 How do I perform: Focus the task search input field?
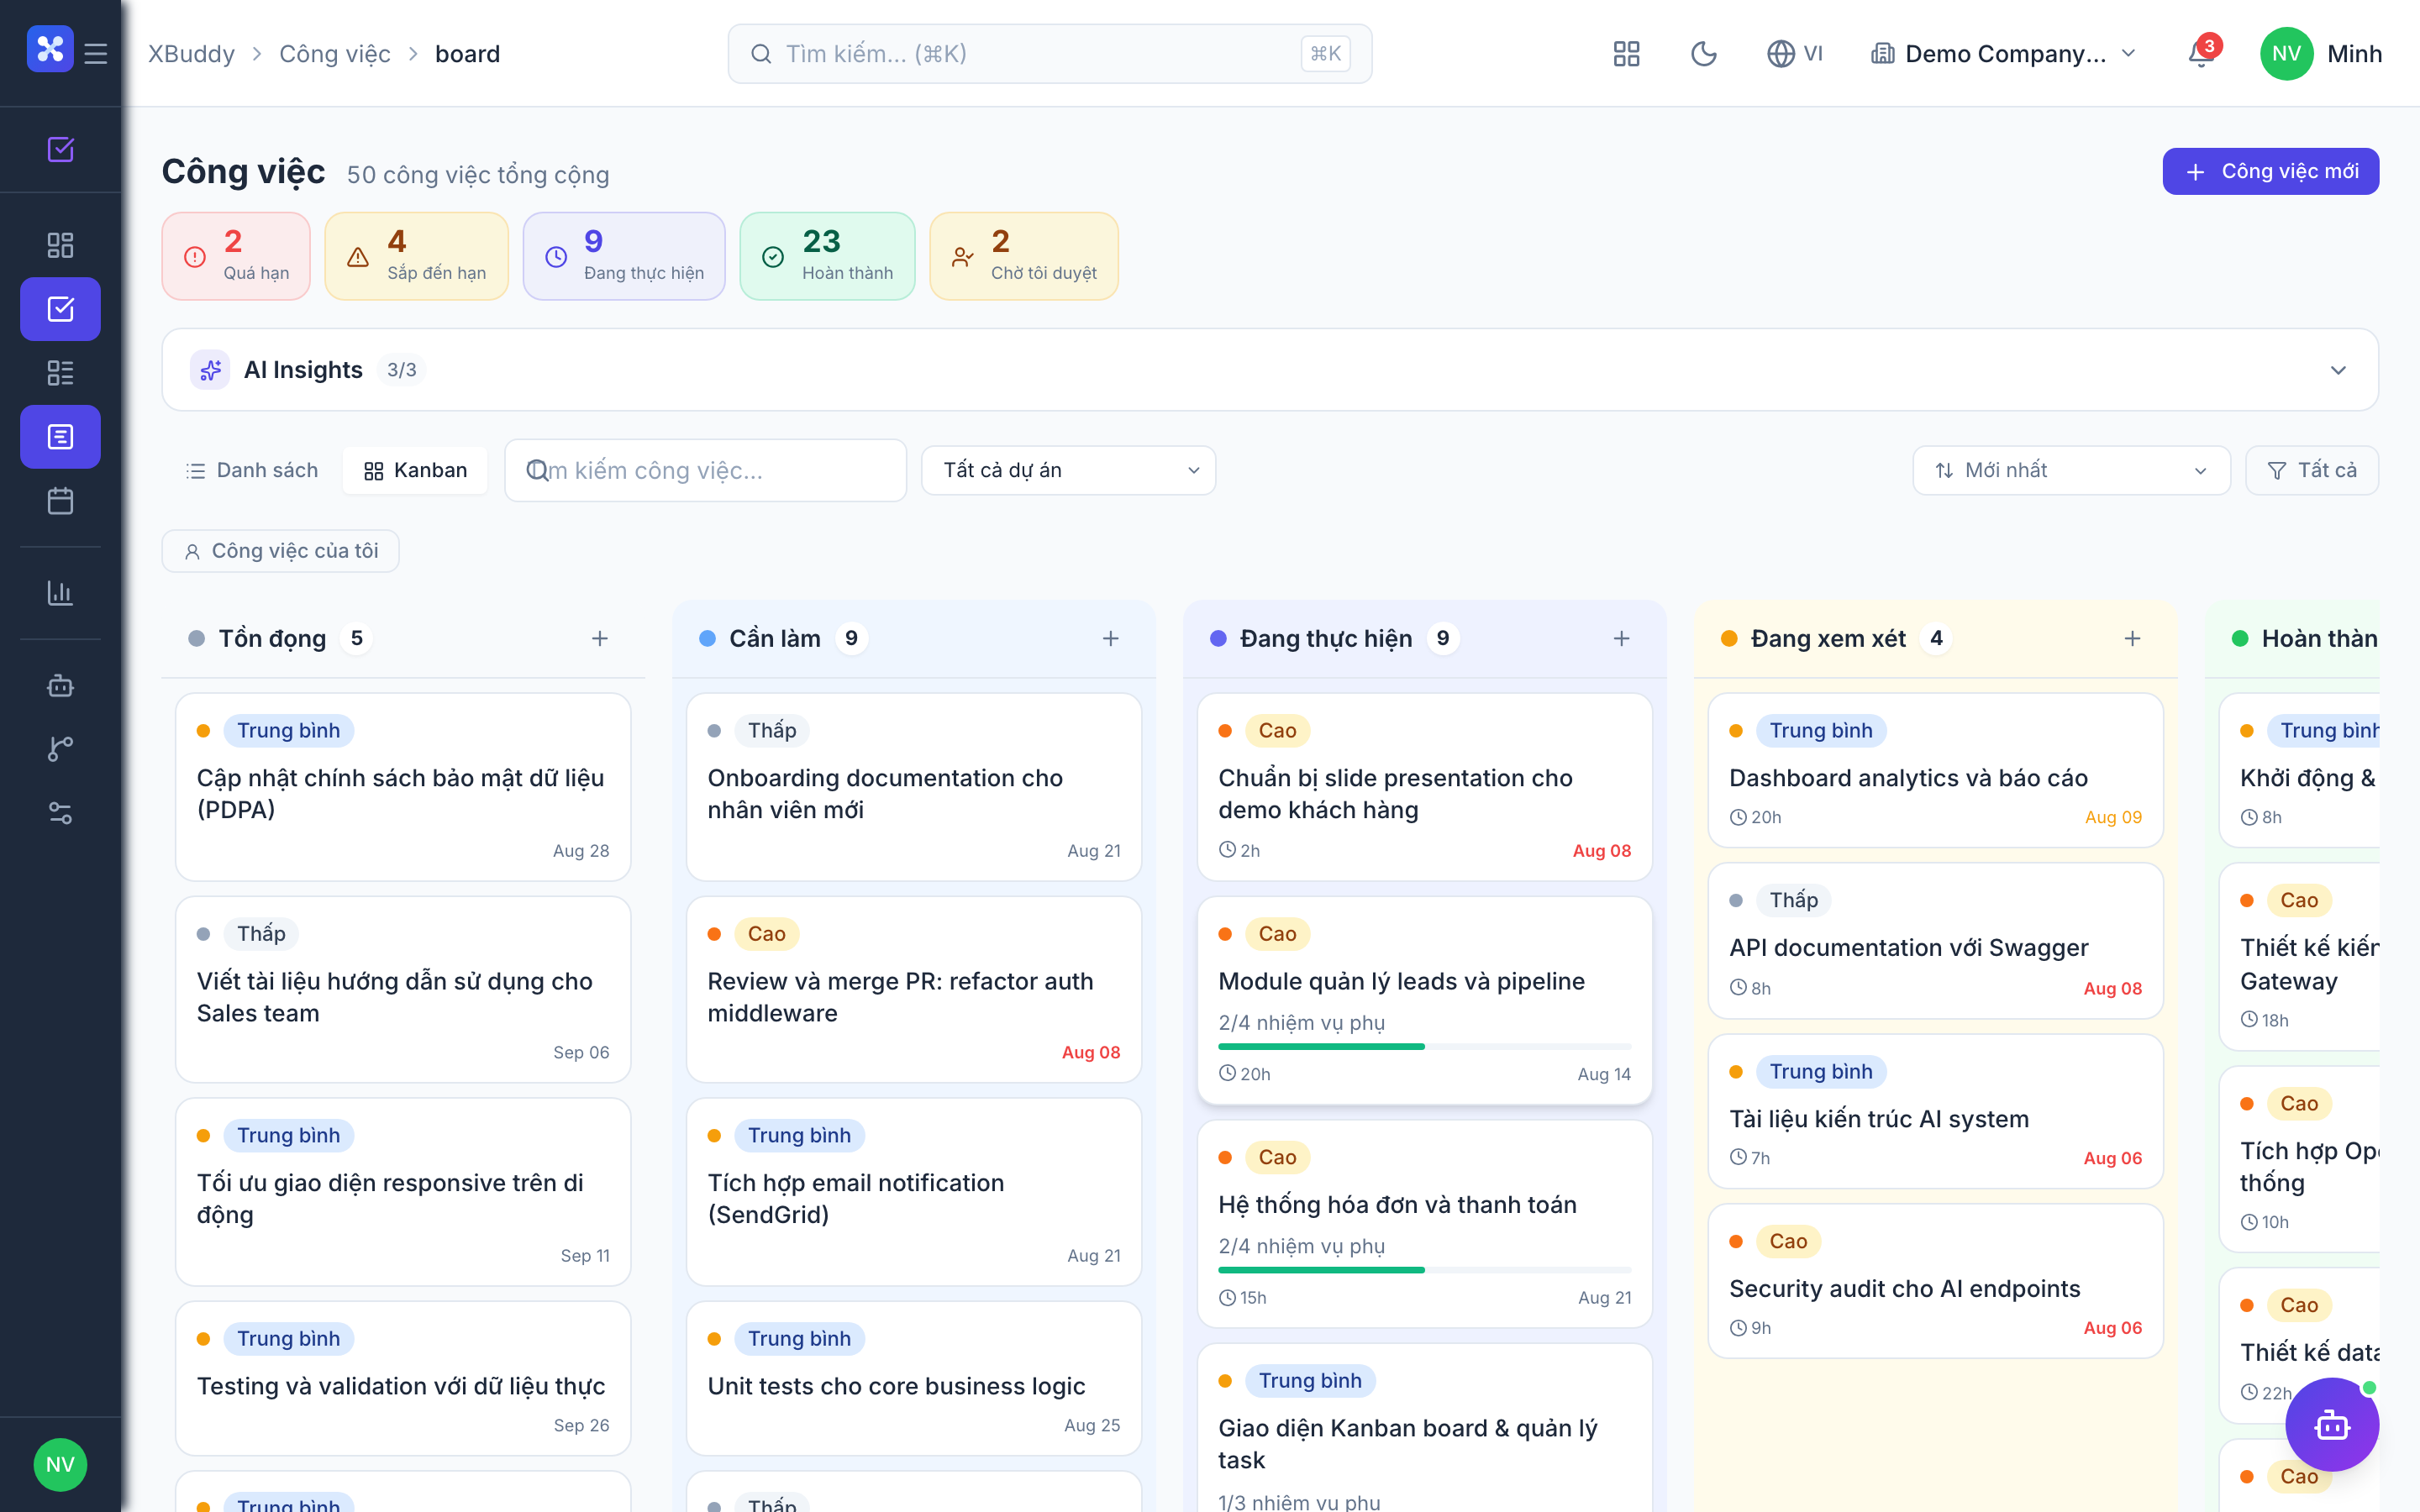(706, 470)
